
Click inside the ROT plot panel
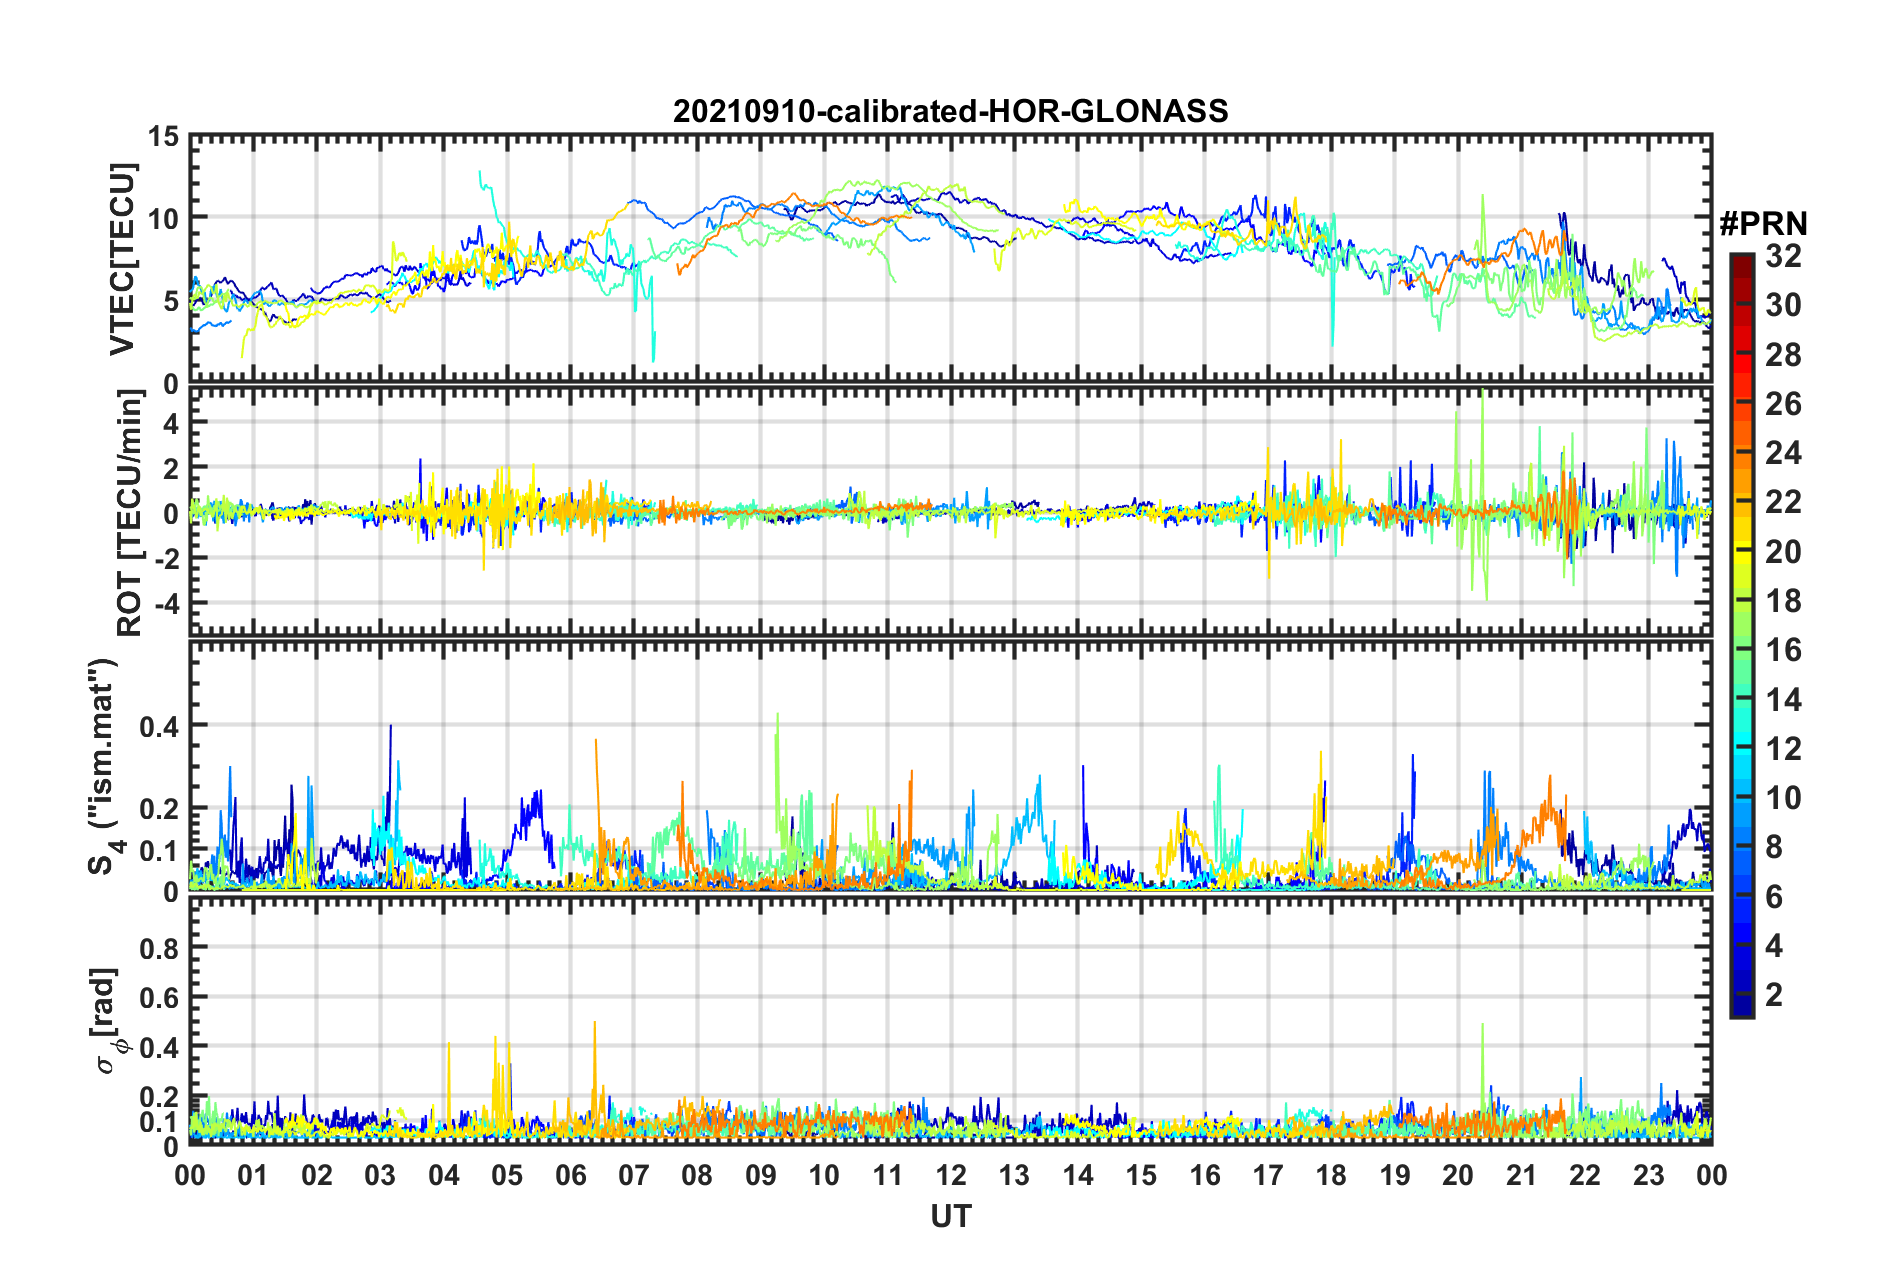pos(951,512)
